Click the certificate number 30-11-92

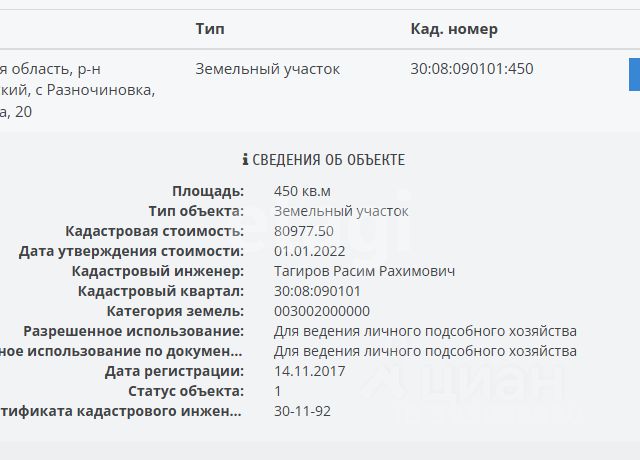[x=302, y=411]
